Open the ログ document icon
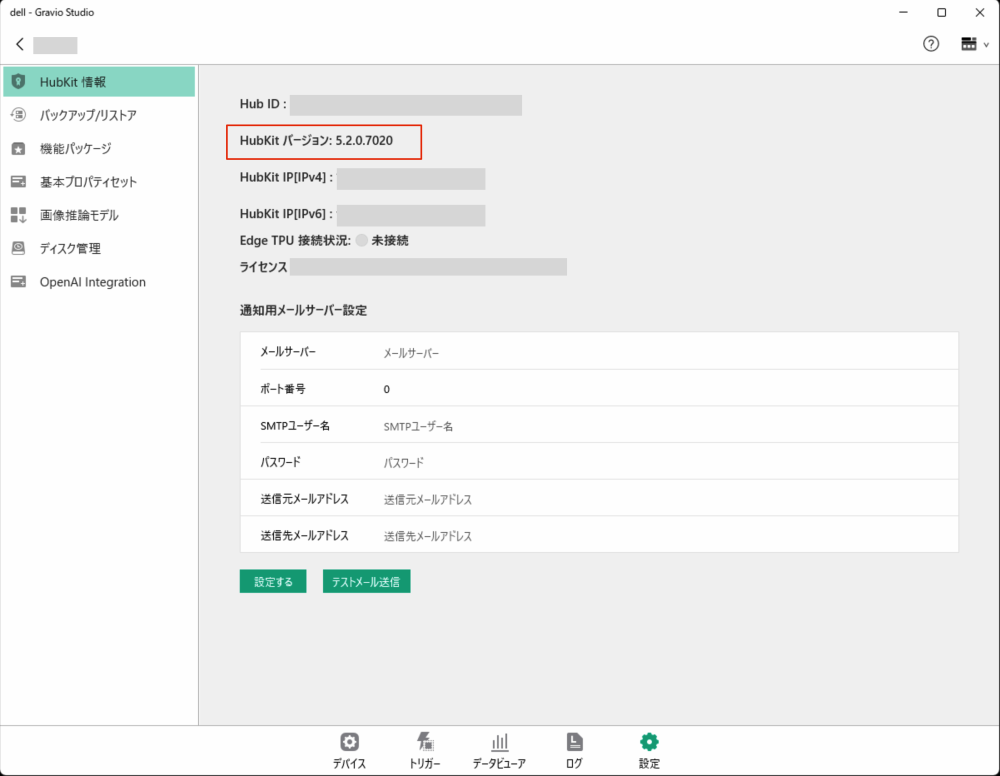The image size is (1000, 776). (x=574, y=742)
